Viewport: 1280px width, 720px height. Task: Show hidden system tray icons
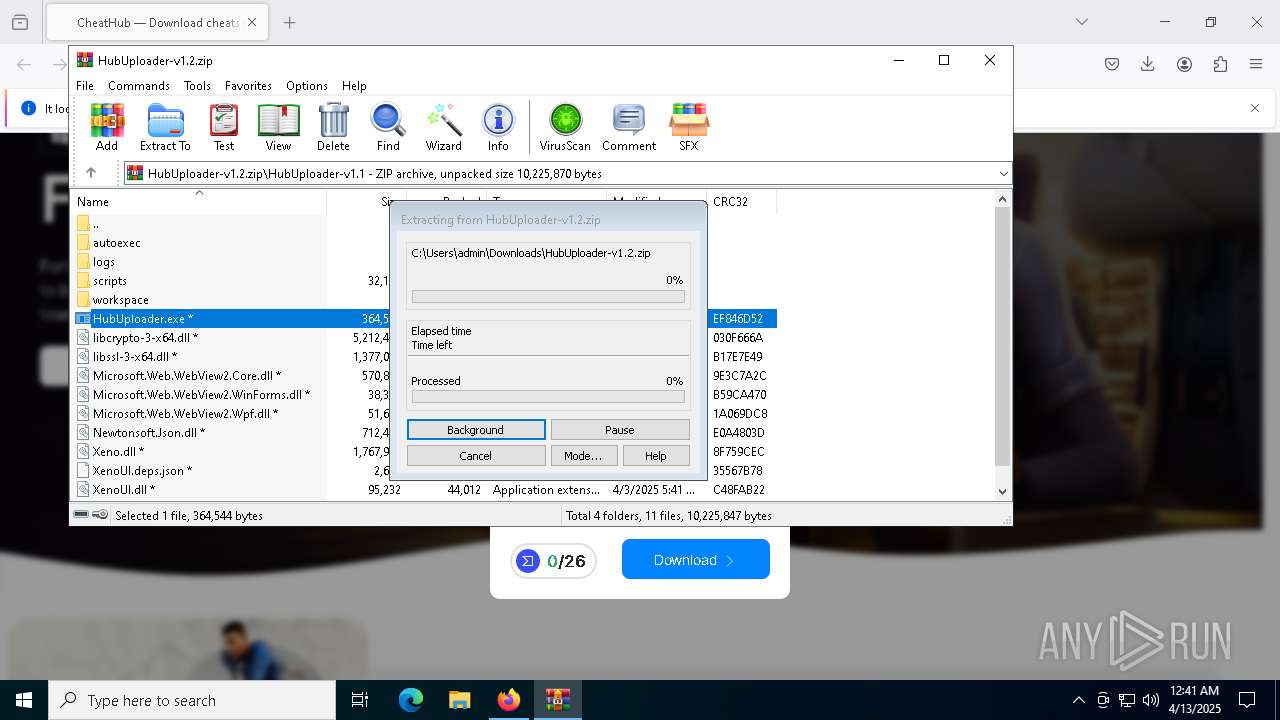pyautogui.click(x=1078, y=700)
